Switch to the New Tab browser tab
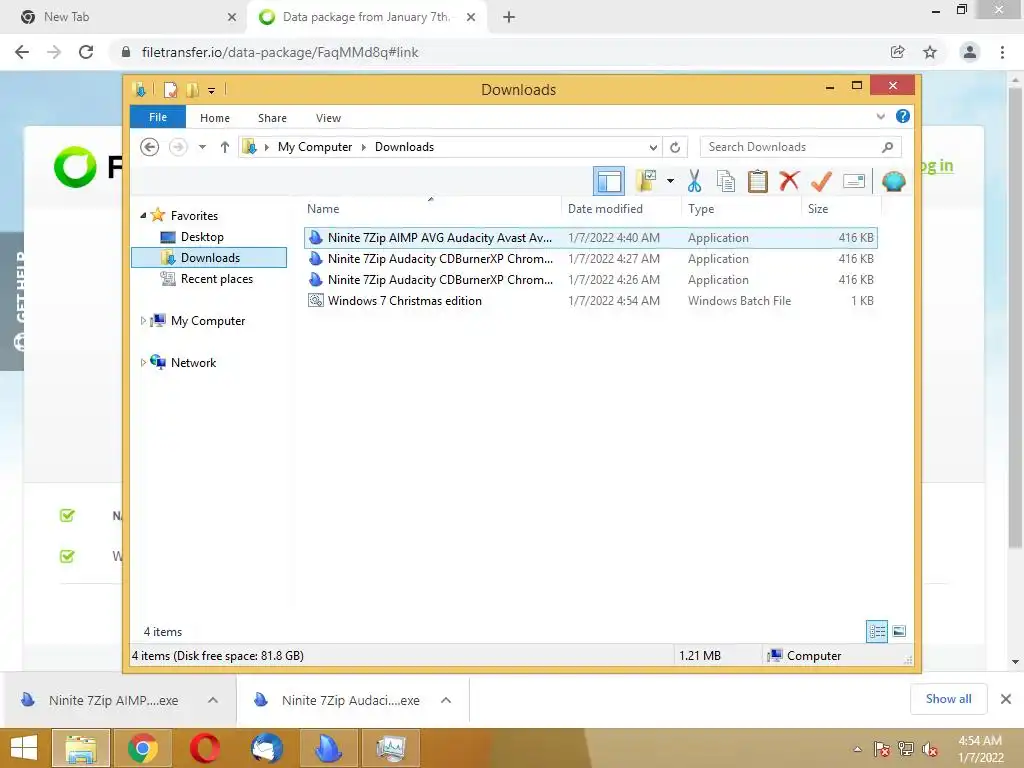This screenshot has width=1024, height=768. pos(124,17)
